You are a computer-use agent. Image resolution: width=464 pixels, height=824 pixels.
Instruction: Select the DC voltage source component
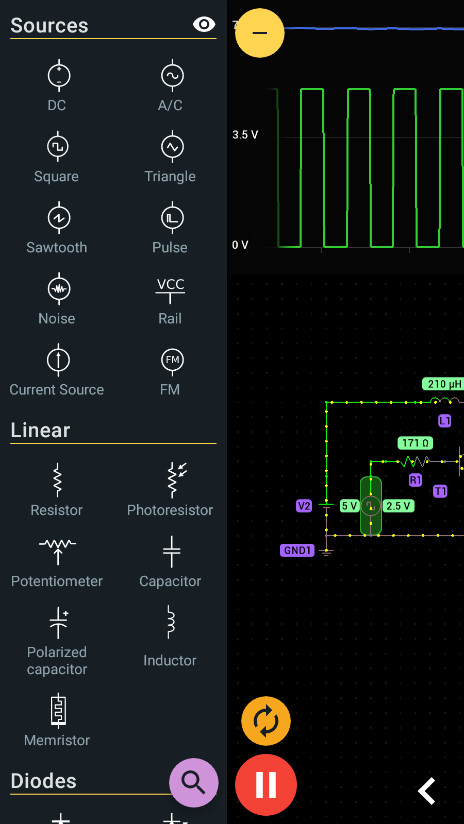point(58,86)
